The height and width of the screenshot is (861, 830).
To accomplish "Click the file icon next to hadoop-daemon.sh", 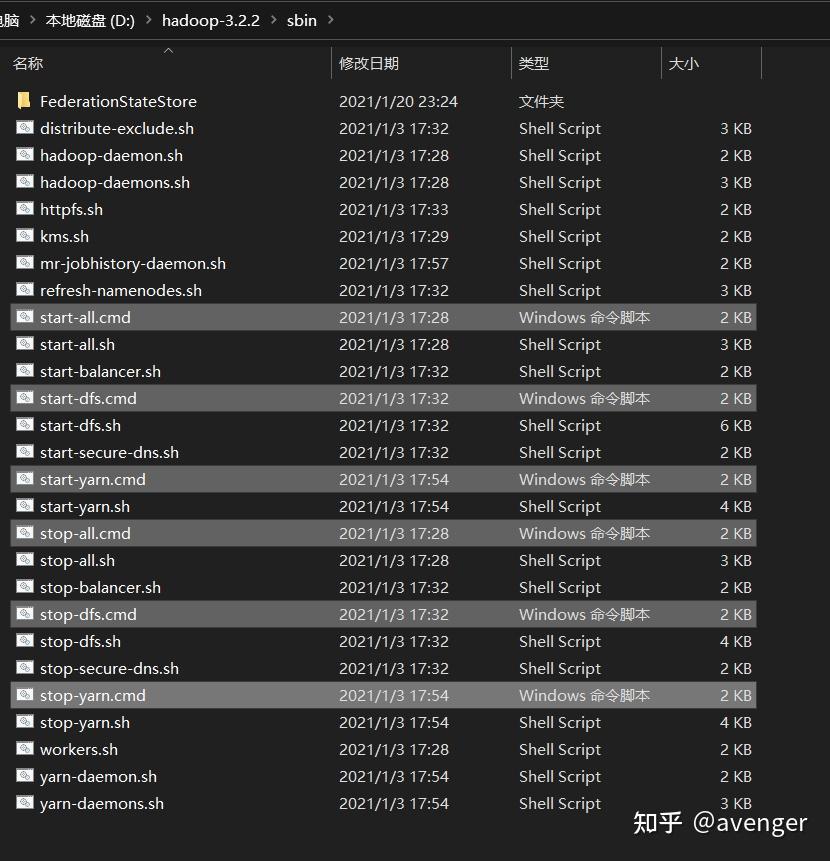I will click(24, 155).
